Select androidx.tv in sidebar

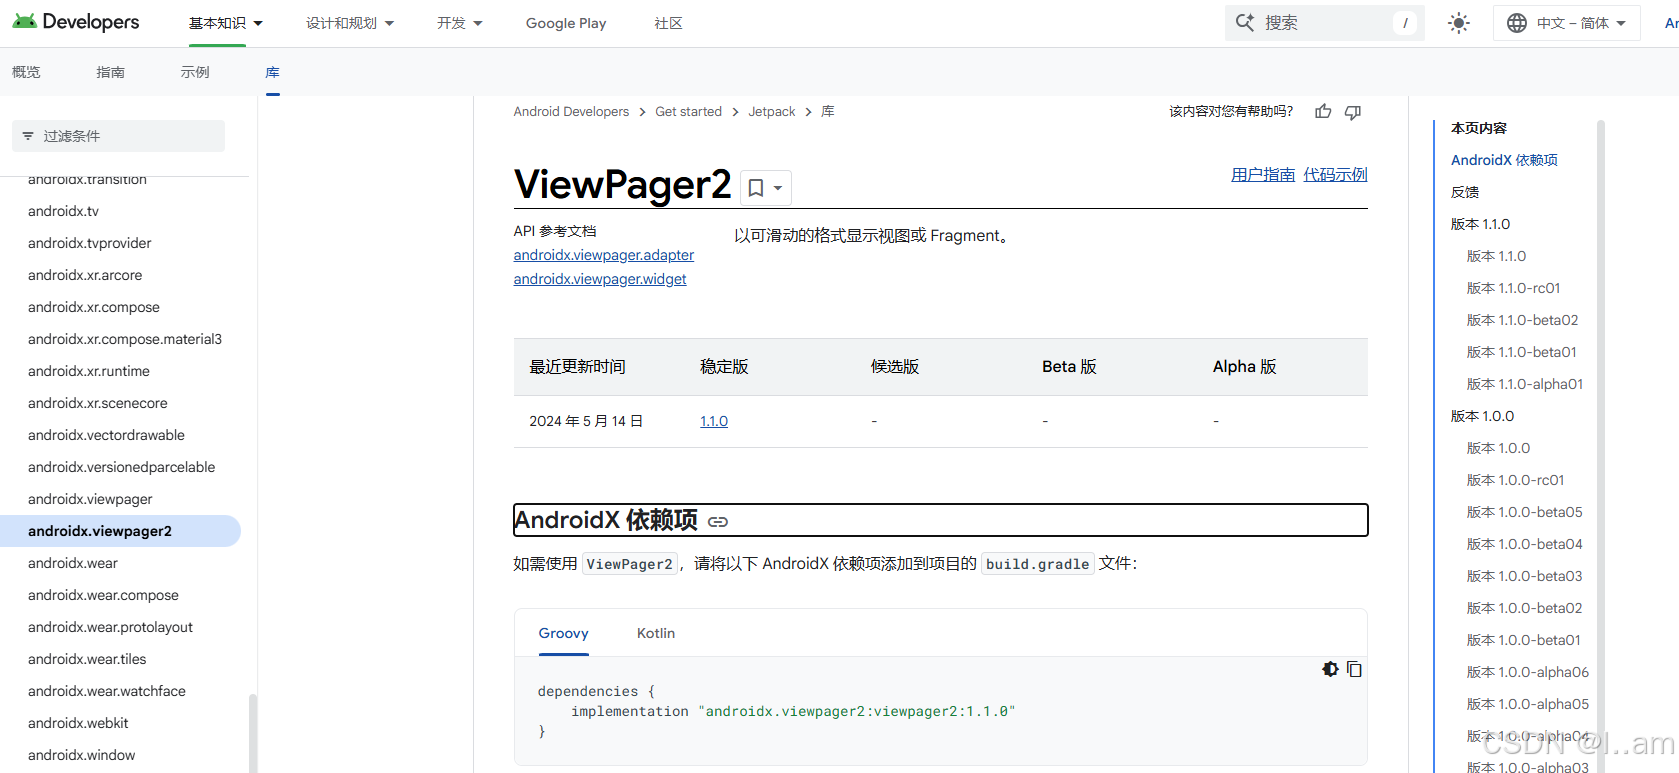click(64, 211)
